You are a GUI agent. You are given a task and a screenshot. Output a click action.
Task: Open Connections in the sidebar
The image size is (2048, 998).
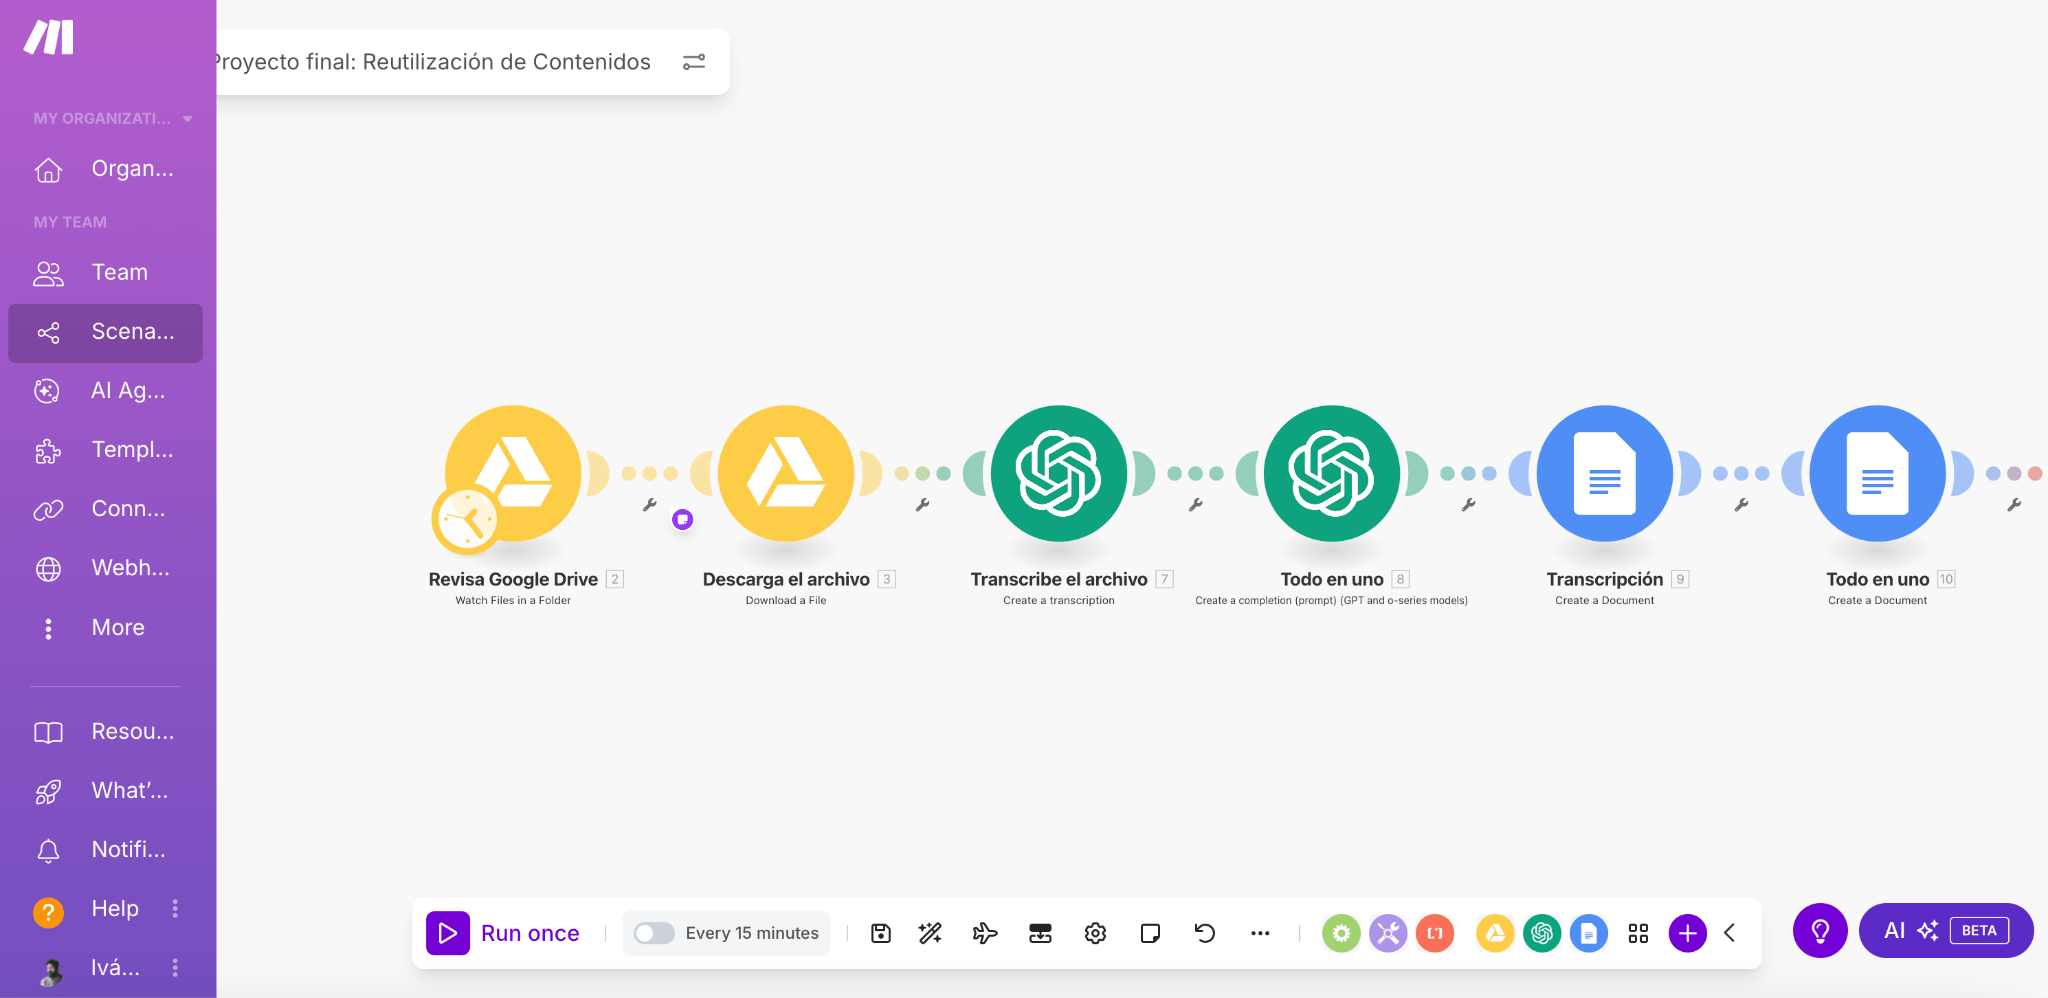[105, 509]
